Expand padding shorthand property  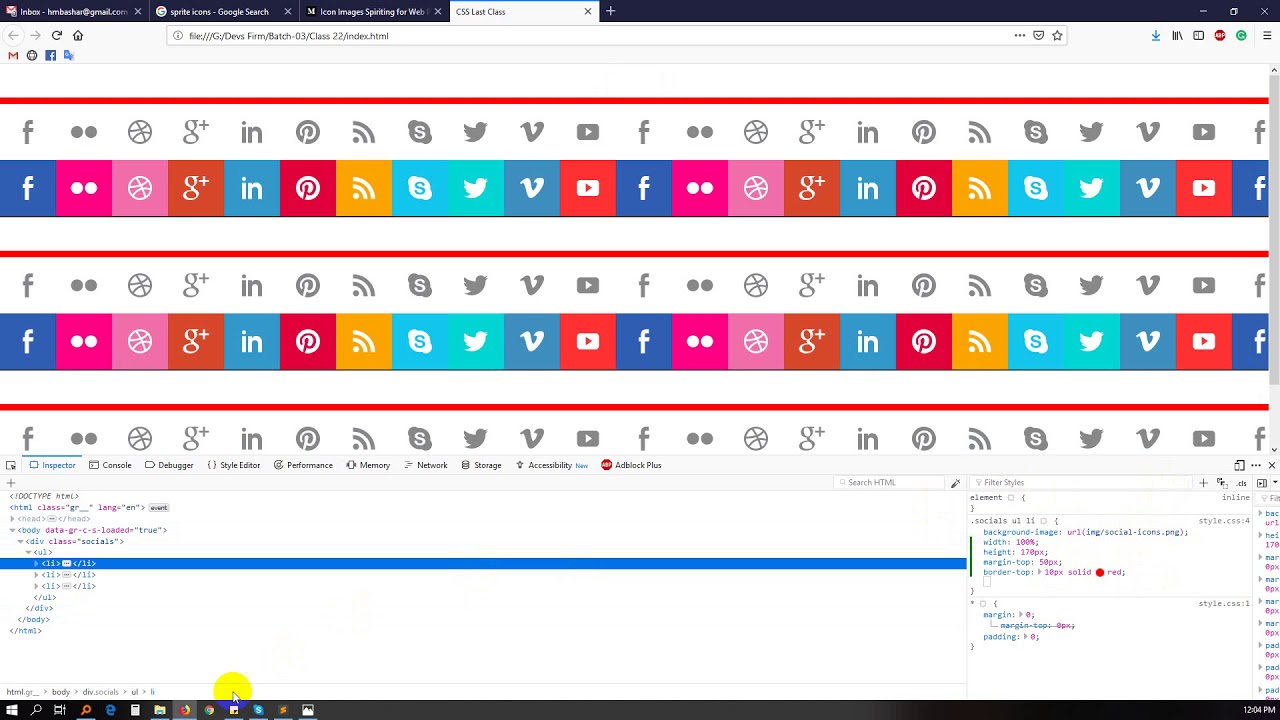point(1026,637)
